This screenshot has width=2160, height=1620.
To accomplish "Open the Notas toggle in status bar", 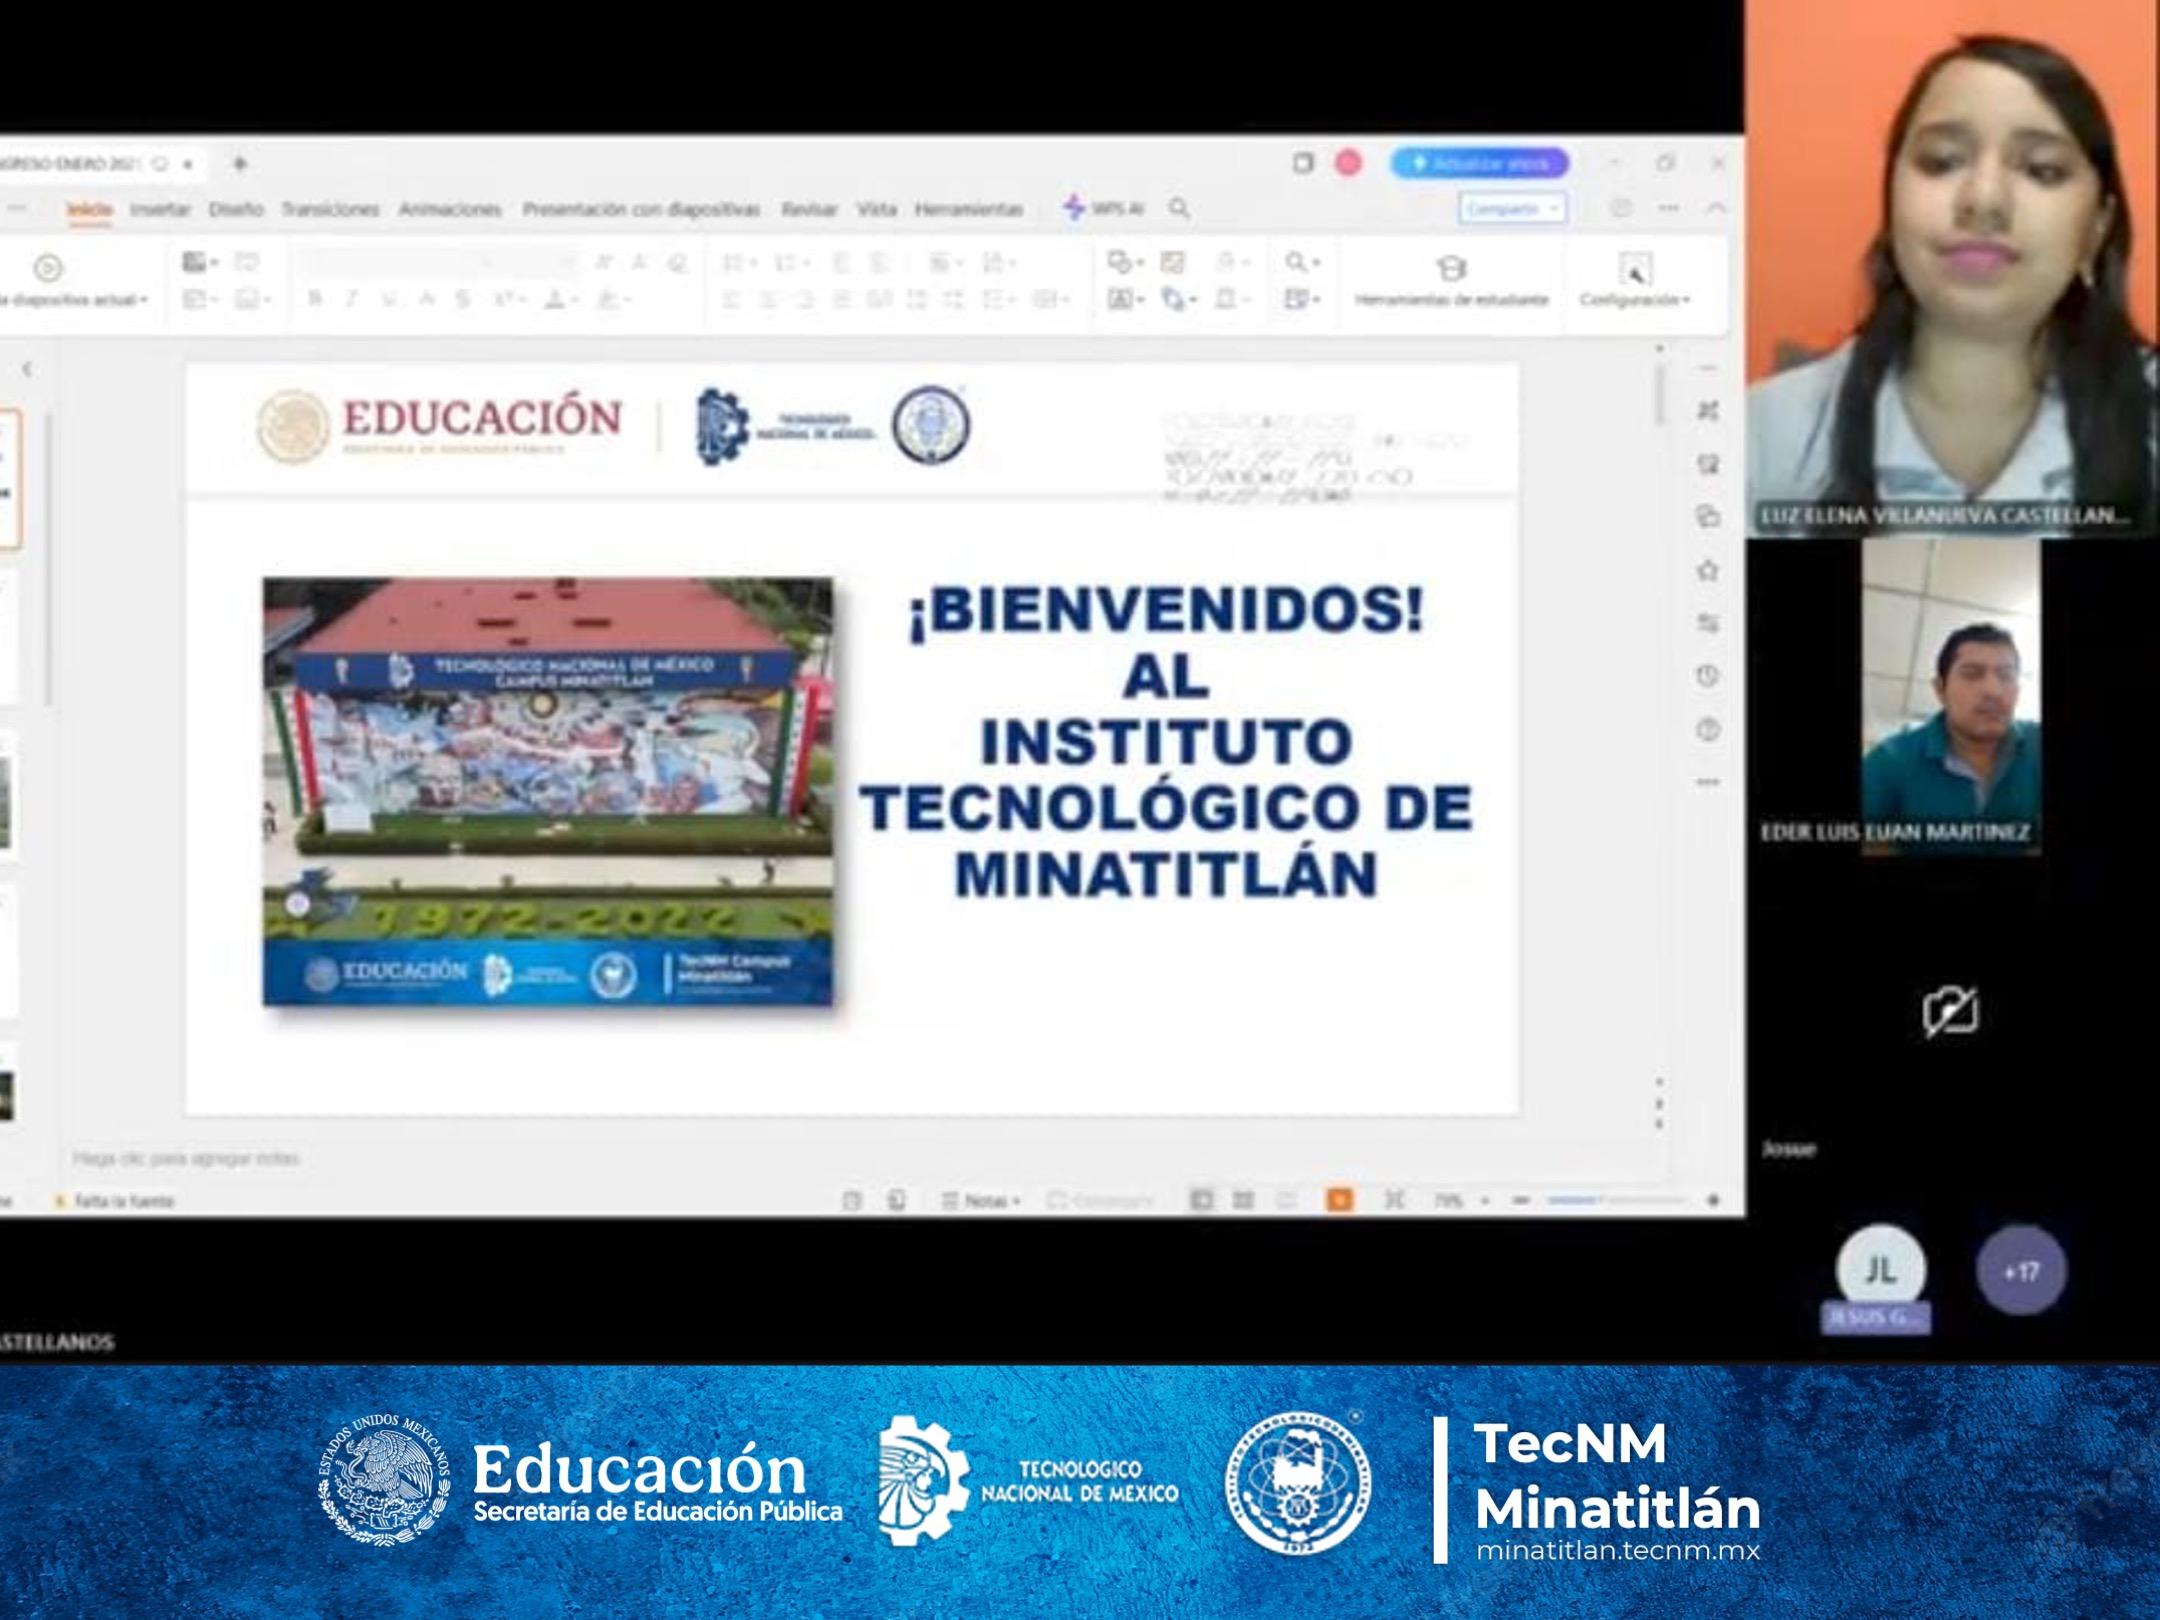I will (x=980, y=1200).
